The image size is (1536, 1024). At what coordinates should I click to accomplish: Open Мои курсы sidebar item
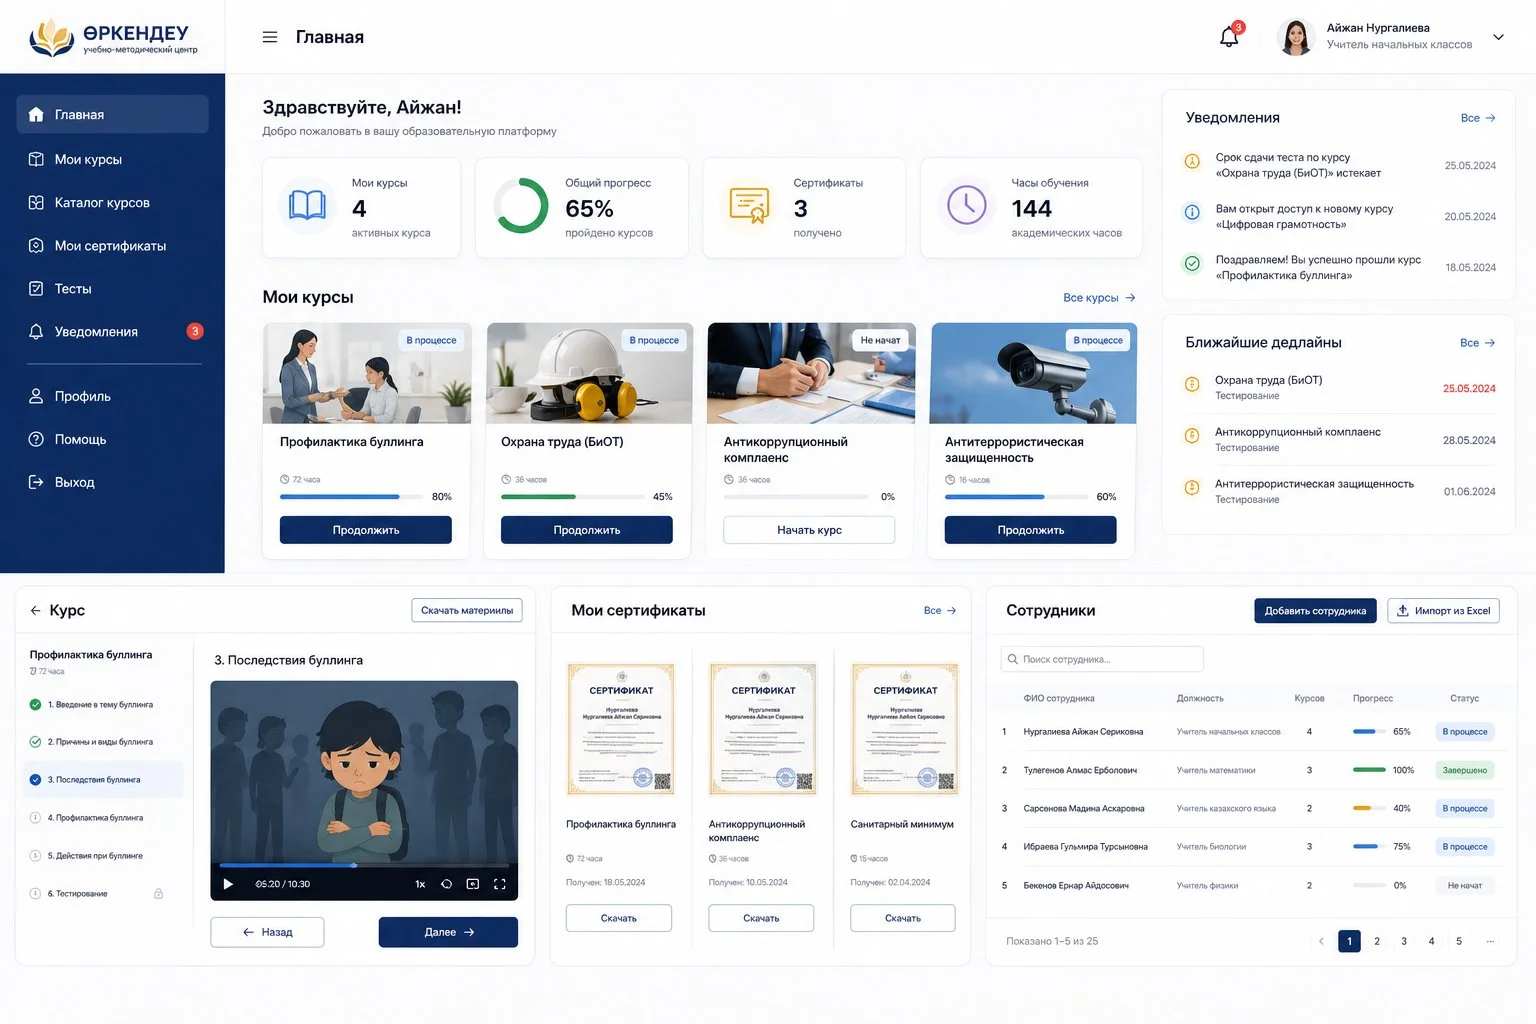tap(112, 159)
